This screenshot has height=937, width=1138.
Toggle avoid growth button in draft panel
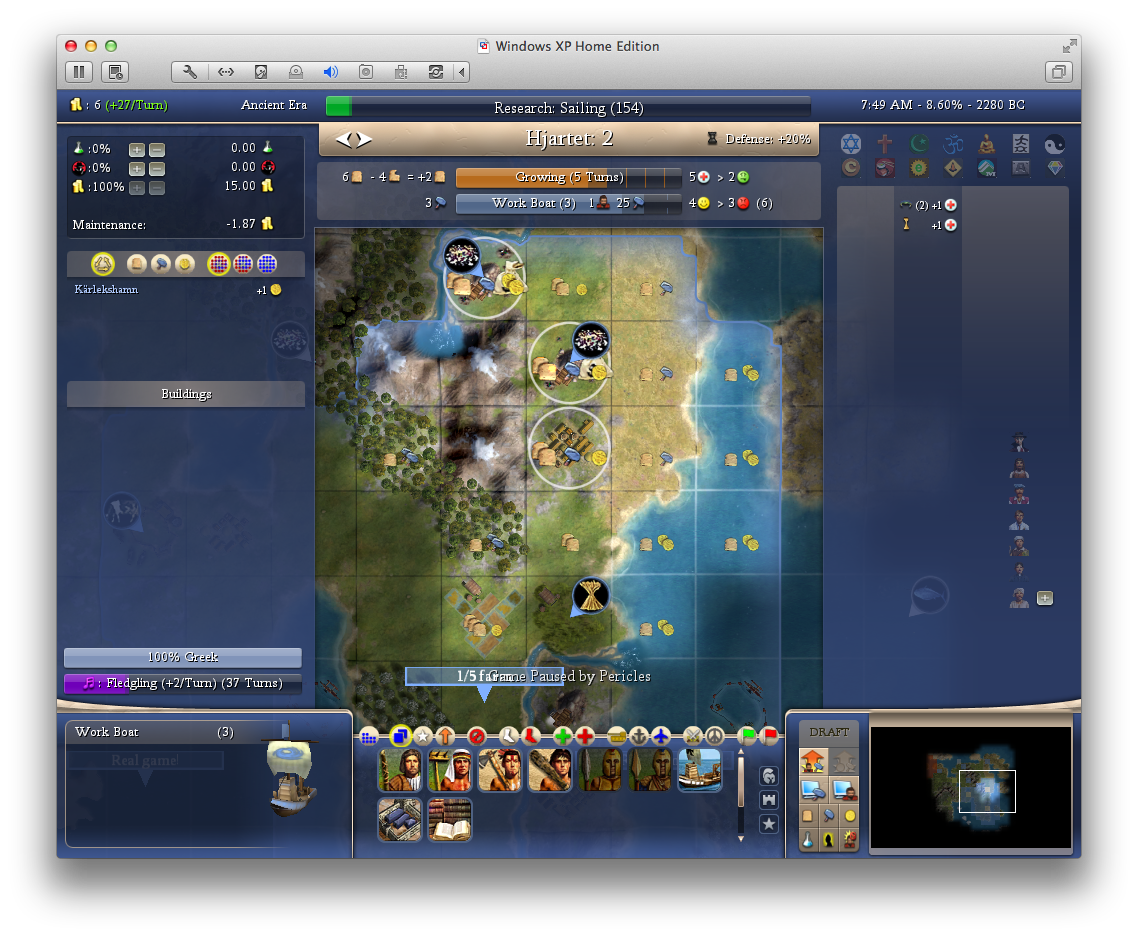click(x=850, y=840)
